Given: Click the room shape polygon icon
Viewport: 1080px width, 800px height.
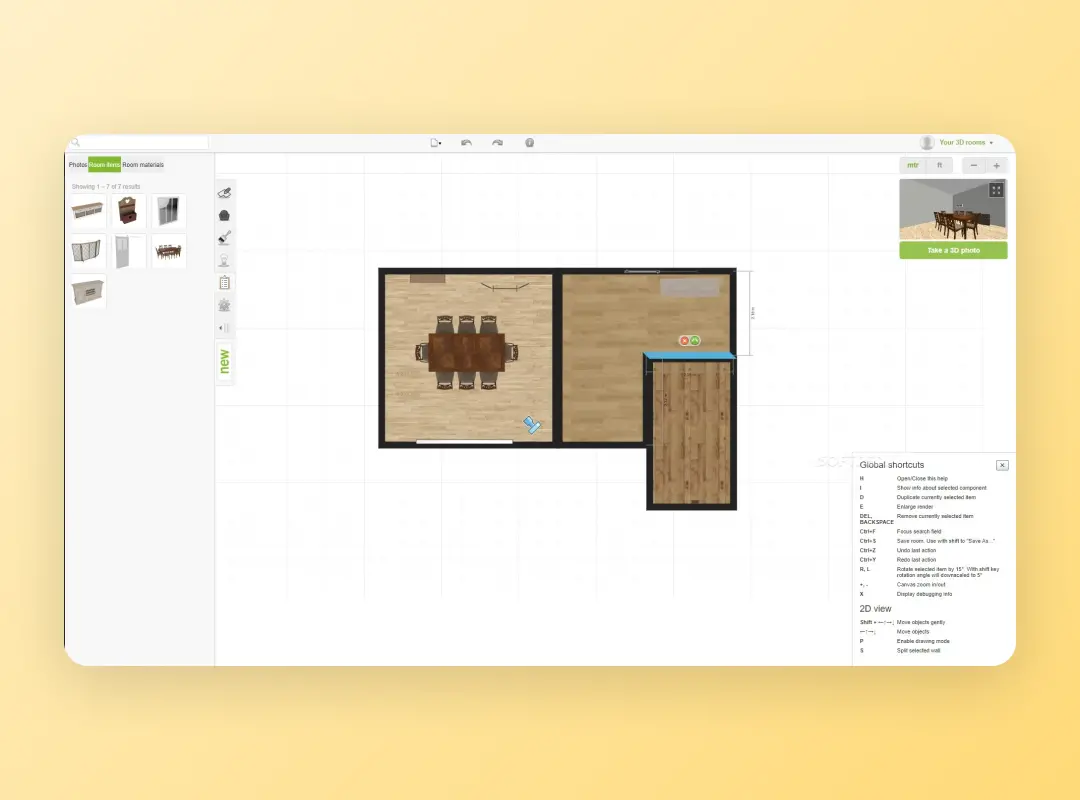Looking at the screenshot, I should point(225,215).
